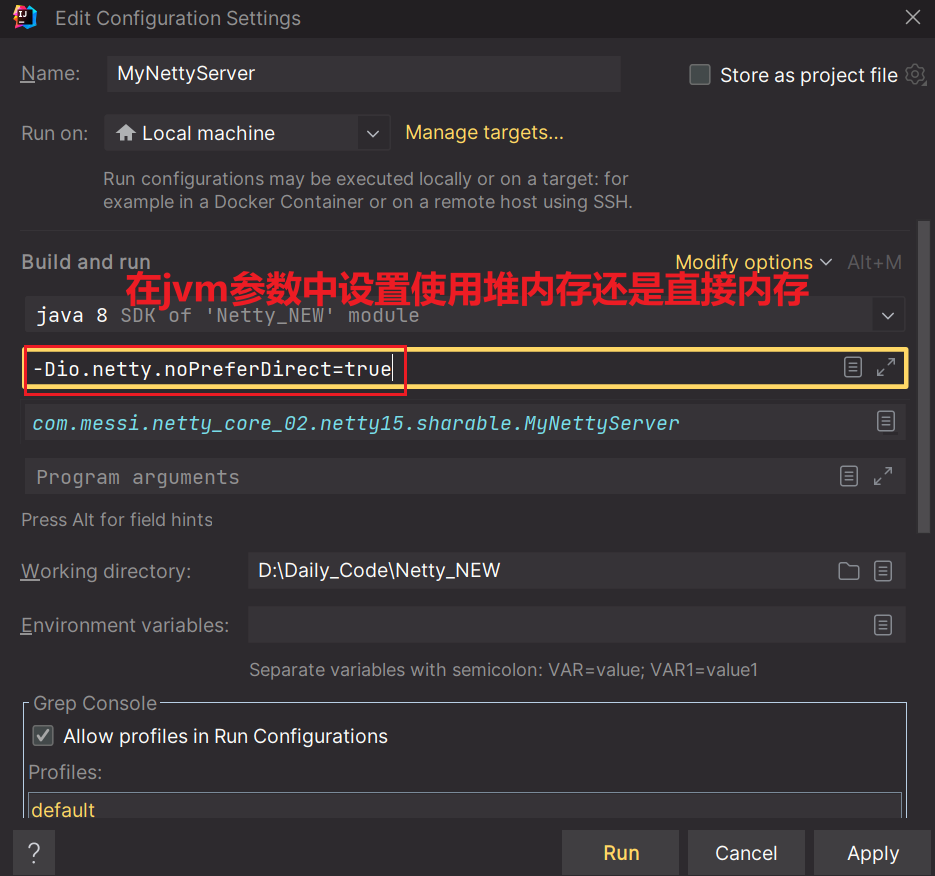Select the default Grep Console profile
The image size is (935, 876).
click(63, 810)
